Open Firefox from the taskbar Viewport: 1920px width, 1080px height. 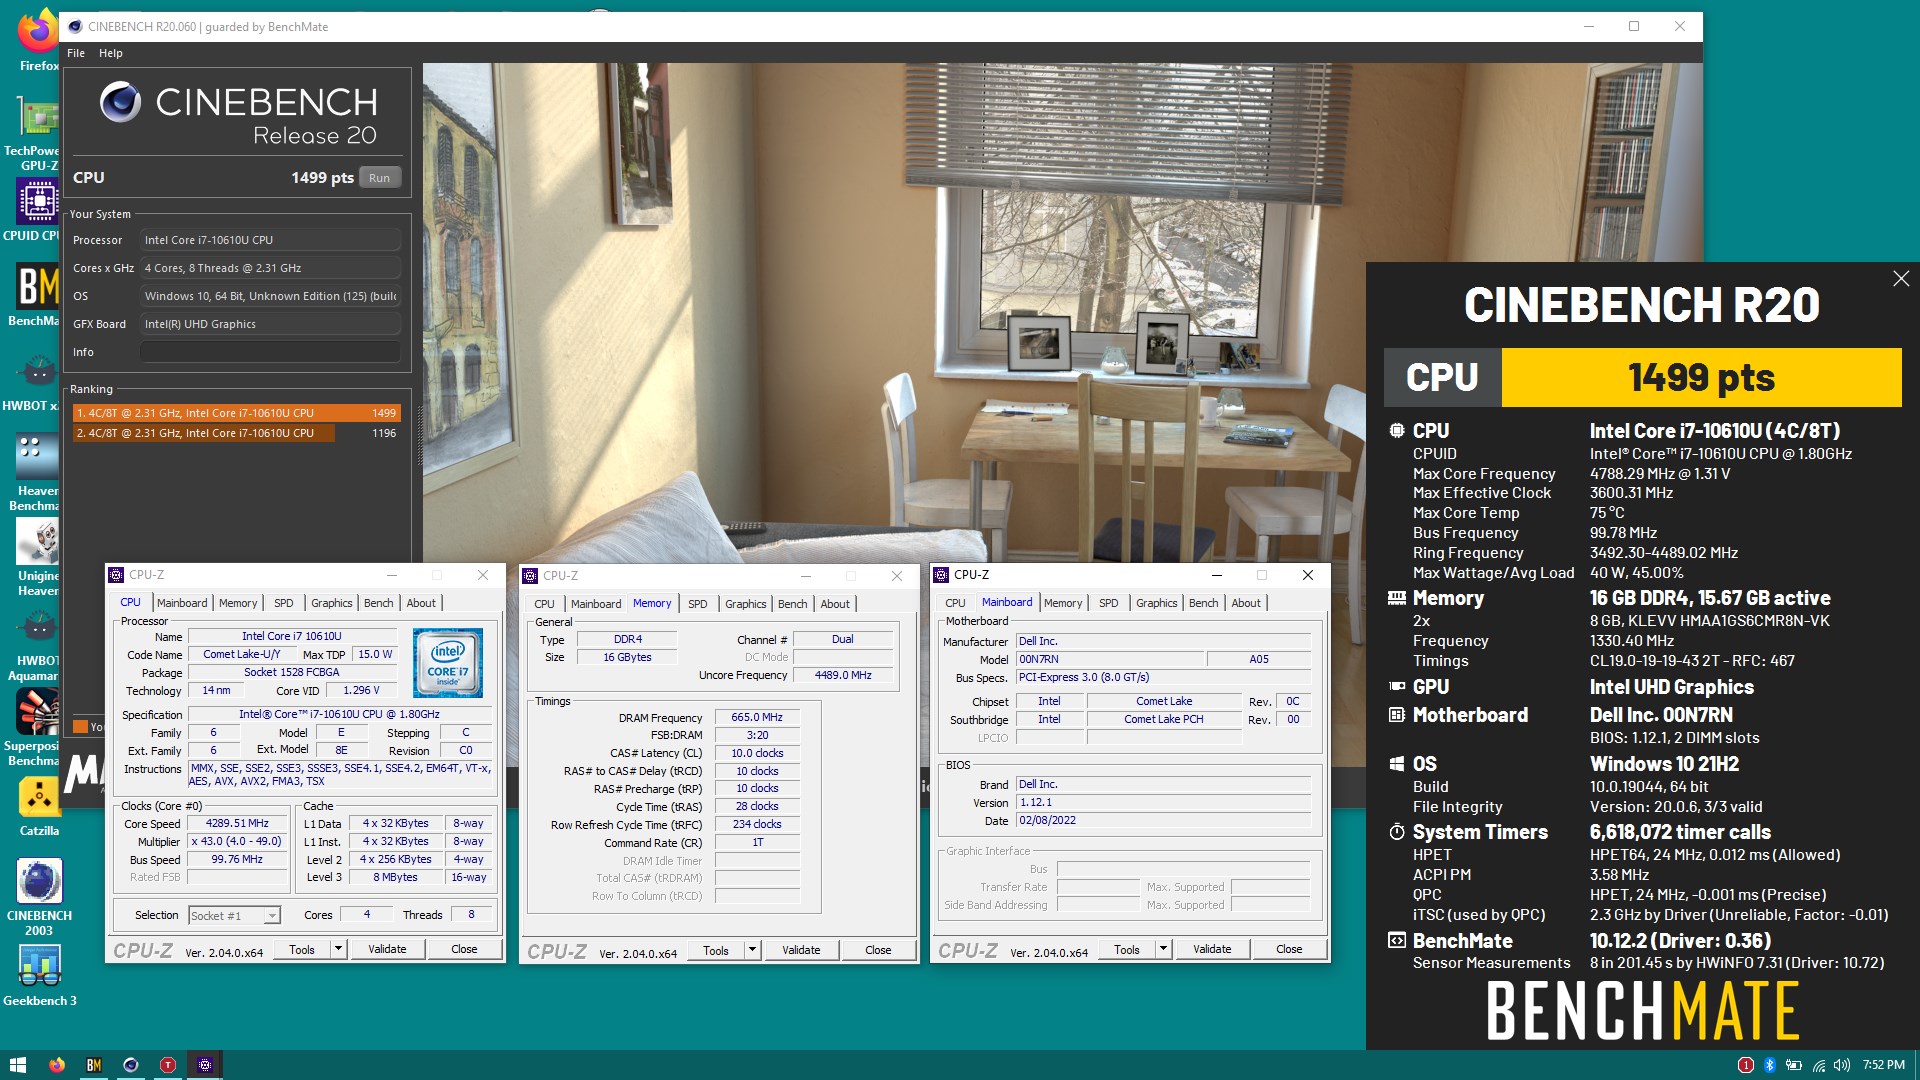[57, 1065]
